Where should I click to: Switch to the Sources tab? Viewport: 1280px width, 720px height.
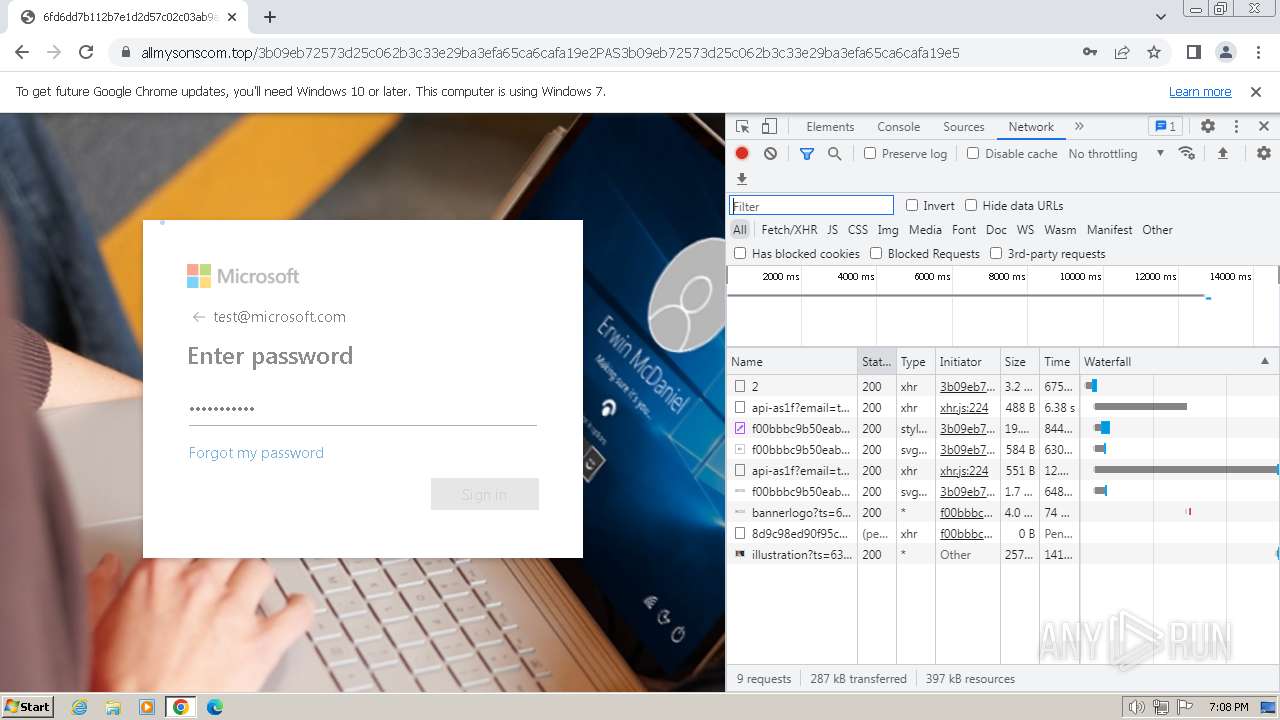(964, 127)
